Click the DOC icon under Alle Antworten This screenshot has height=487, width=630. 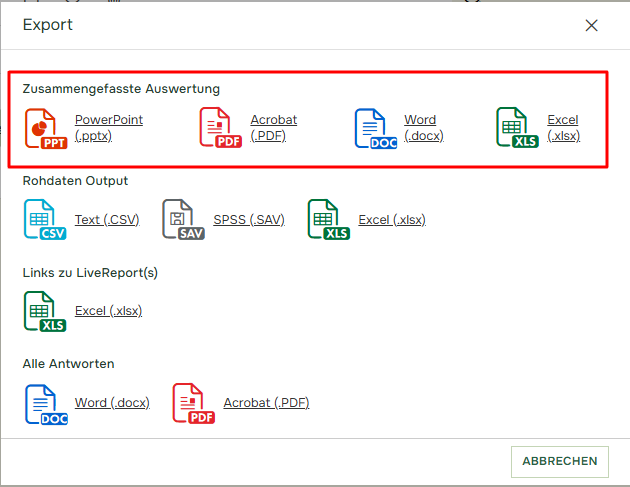point(45,403)
